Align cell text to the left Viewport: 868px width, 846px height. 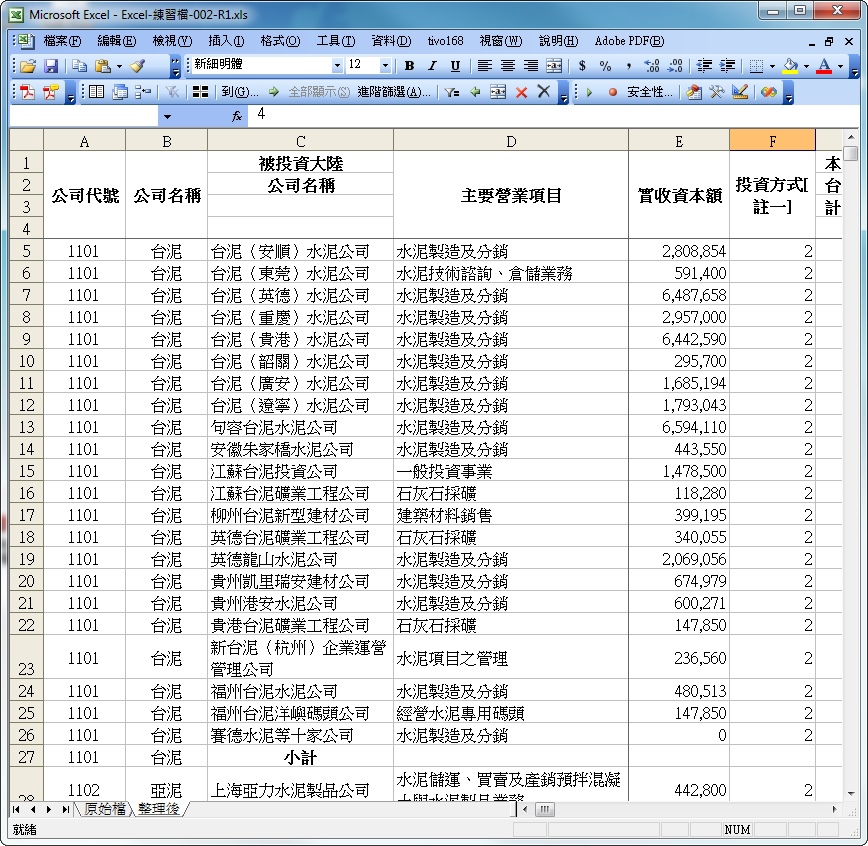(484, 66)
